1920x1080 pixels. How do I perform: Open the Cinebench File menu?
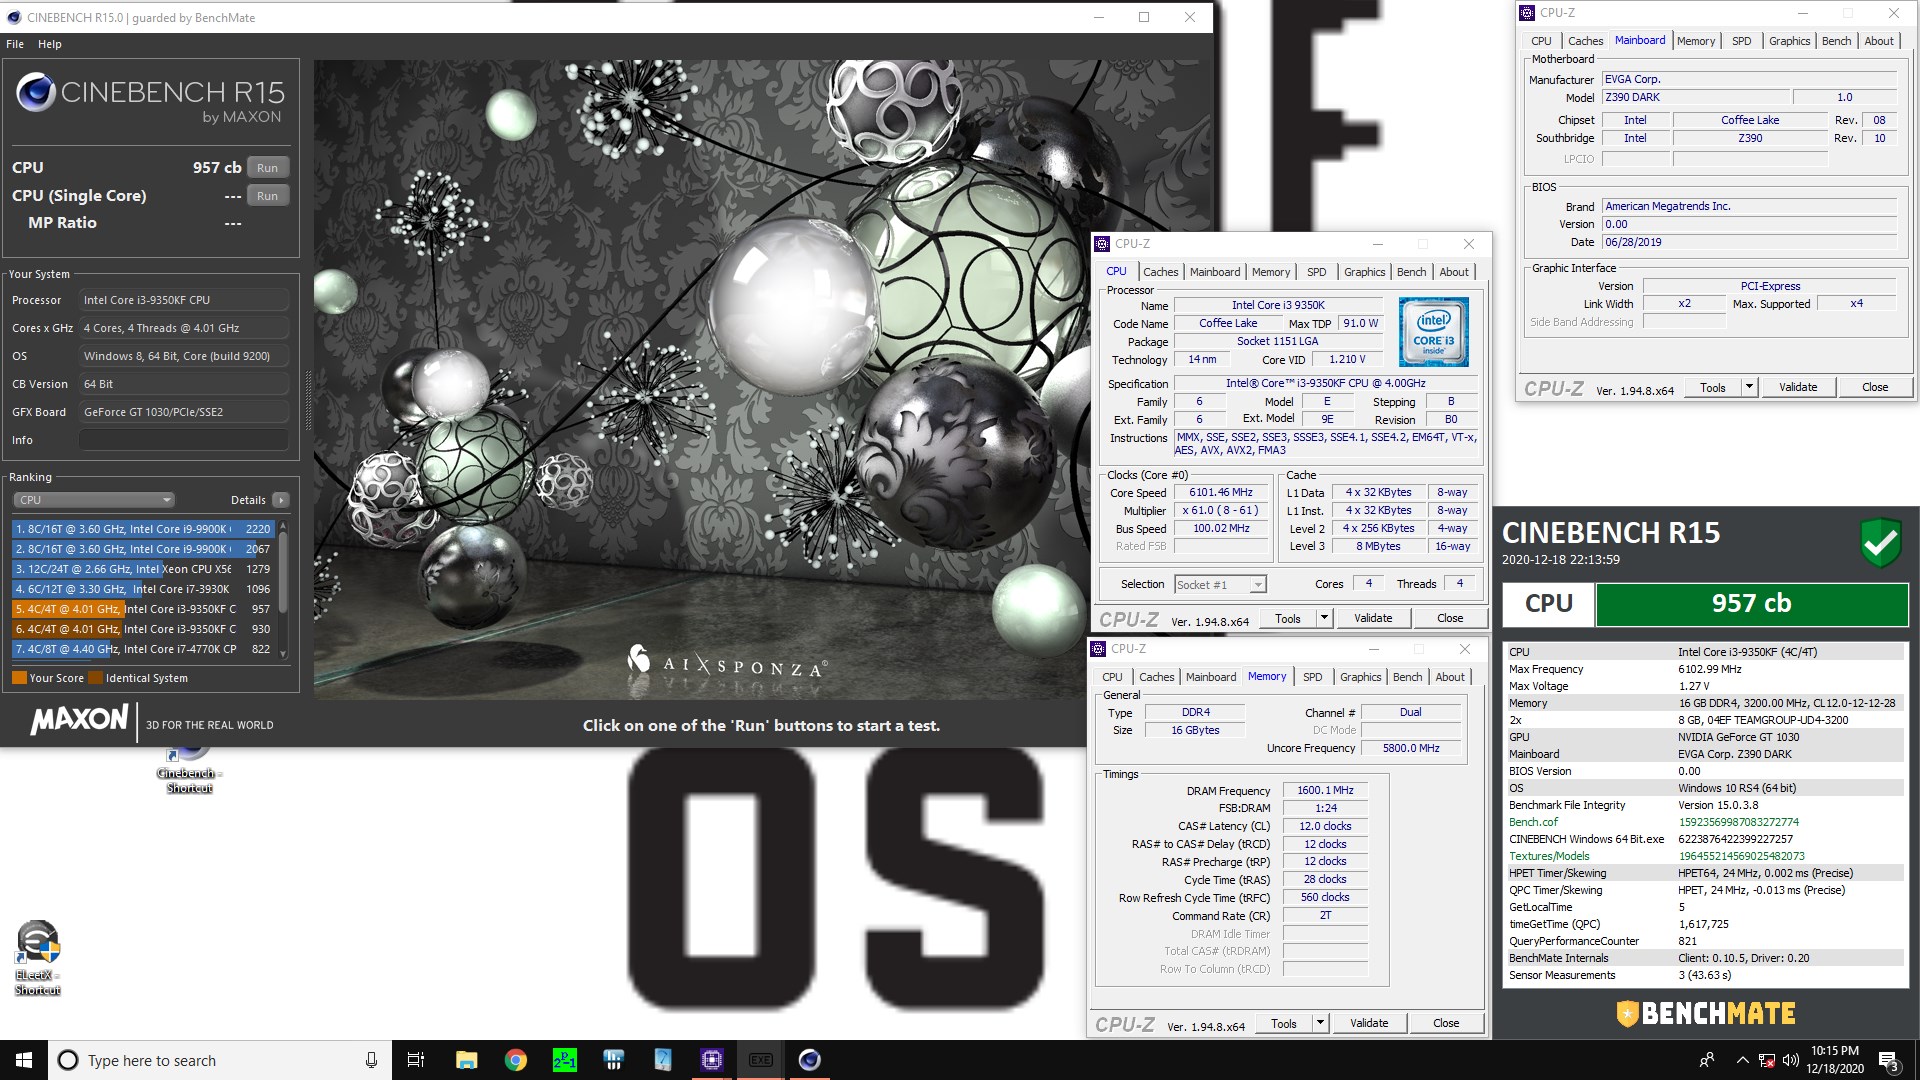tap(15, 44)
